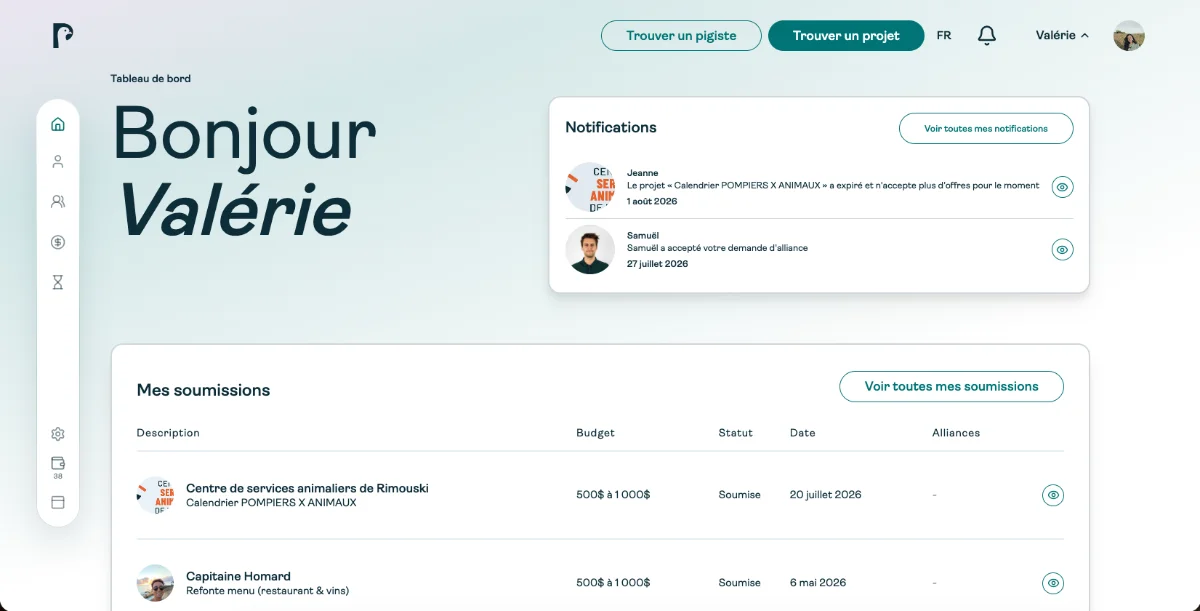Open Valérie's profile photo in header
1200x611 pixels.
tap(1129, 36)
